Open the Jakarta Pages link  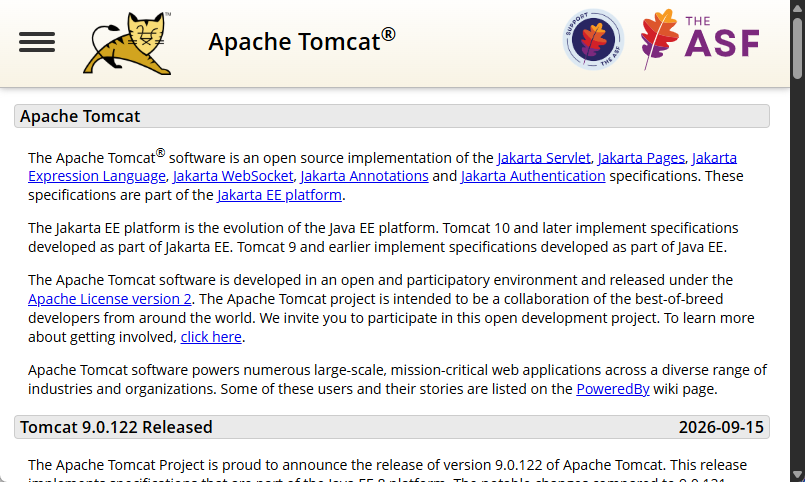pos(641,158)
